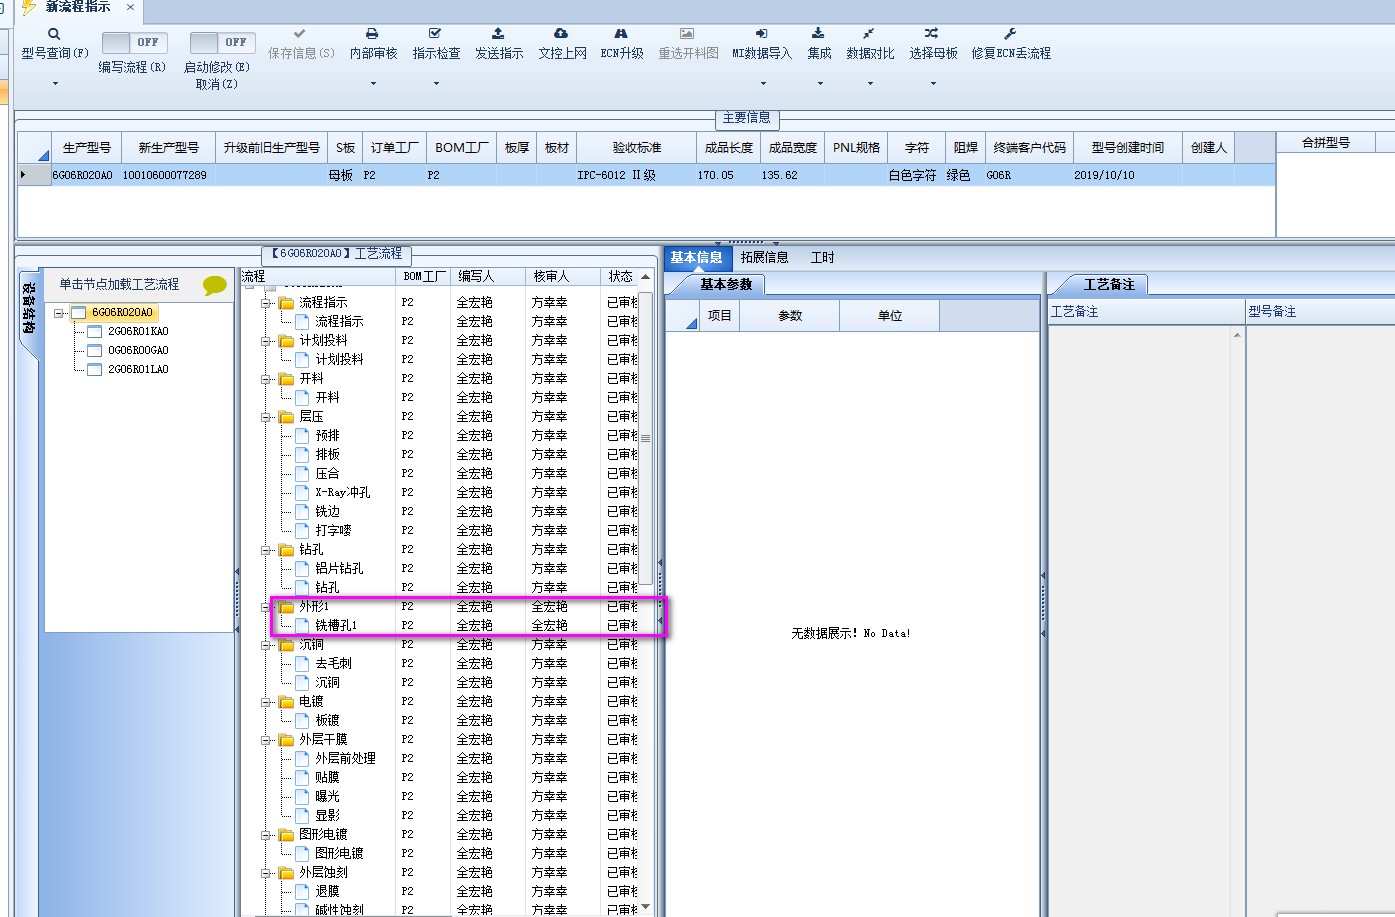
Task: Click the 设备结构 vertical side tab
Action: click(x=28, y=307)
